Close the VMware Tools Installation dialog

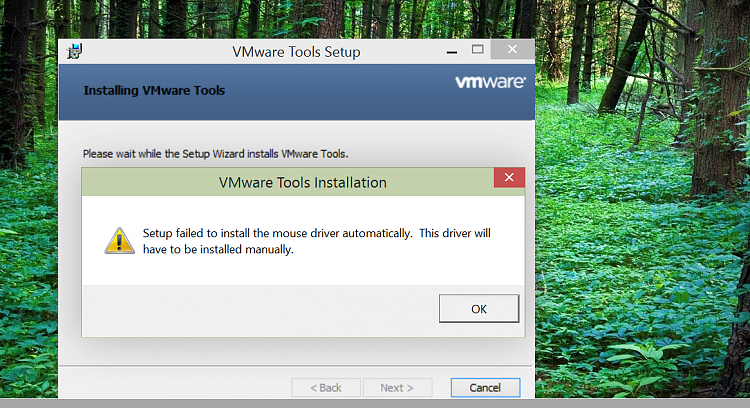tap(509, 177)
